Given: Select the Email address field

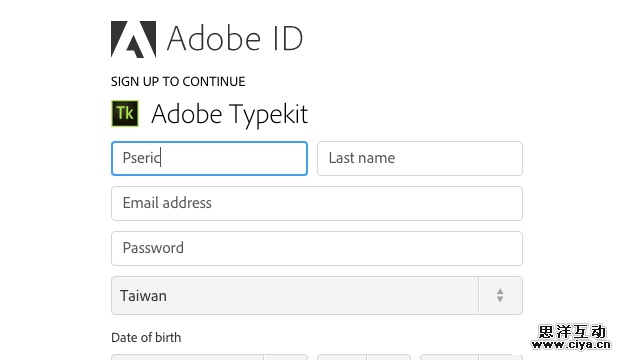Looking at the screenshot, I should (317, 203).
